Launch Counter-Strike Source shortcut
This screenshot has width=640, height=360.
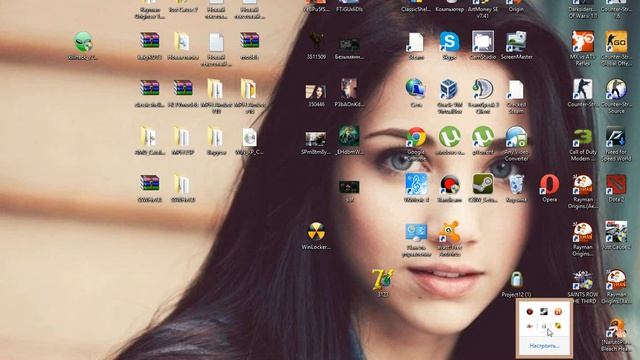[x=616, y=89]
